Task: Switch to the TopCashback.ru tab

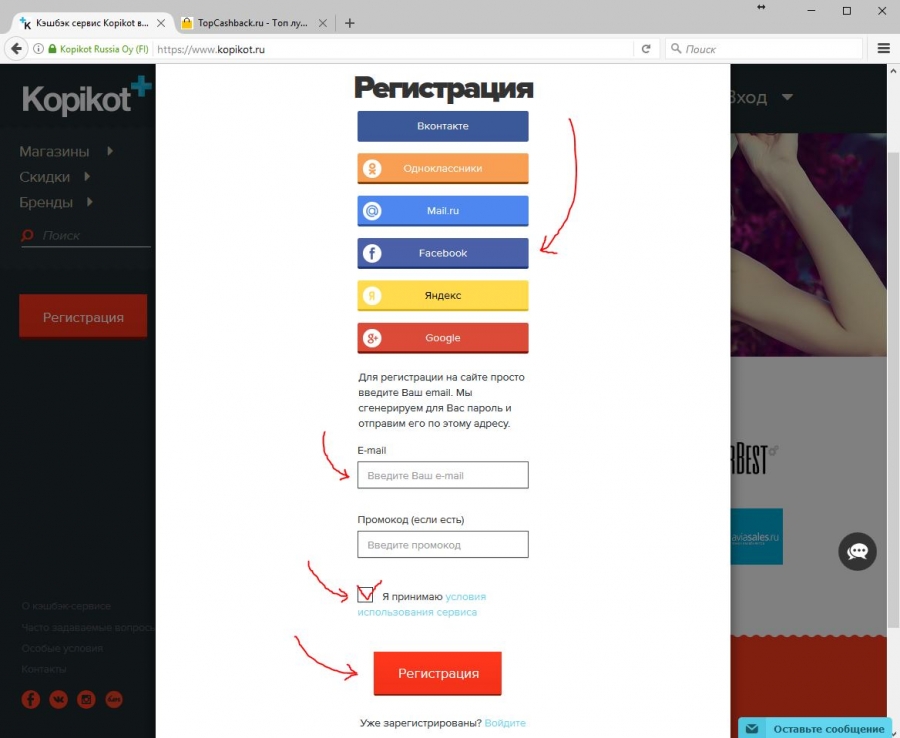Action: click(253, 23)
